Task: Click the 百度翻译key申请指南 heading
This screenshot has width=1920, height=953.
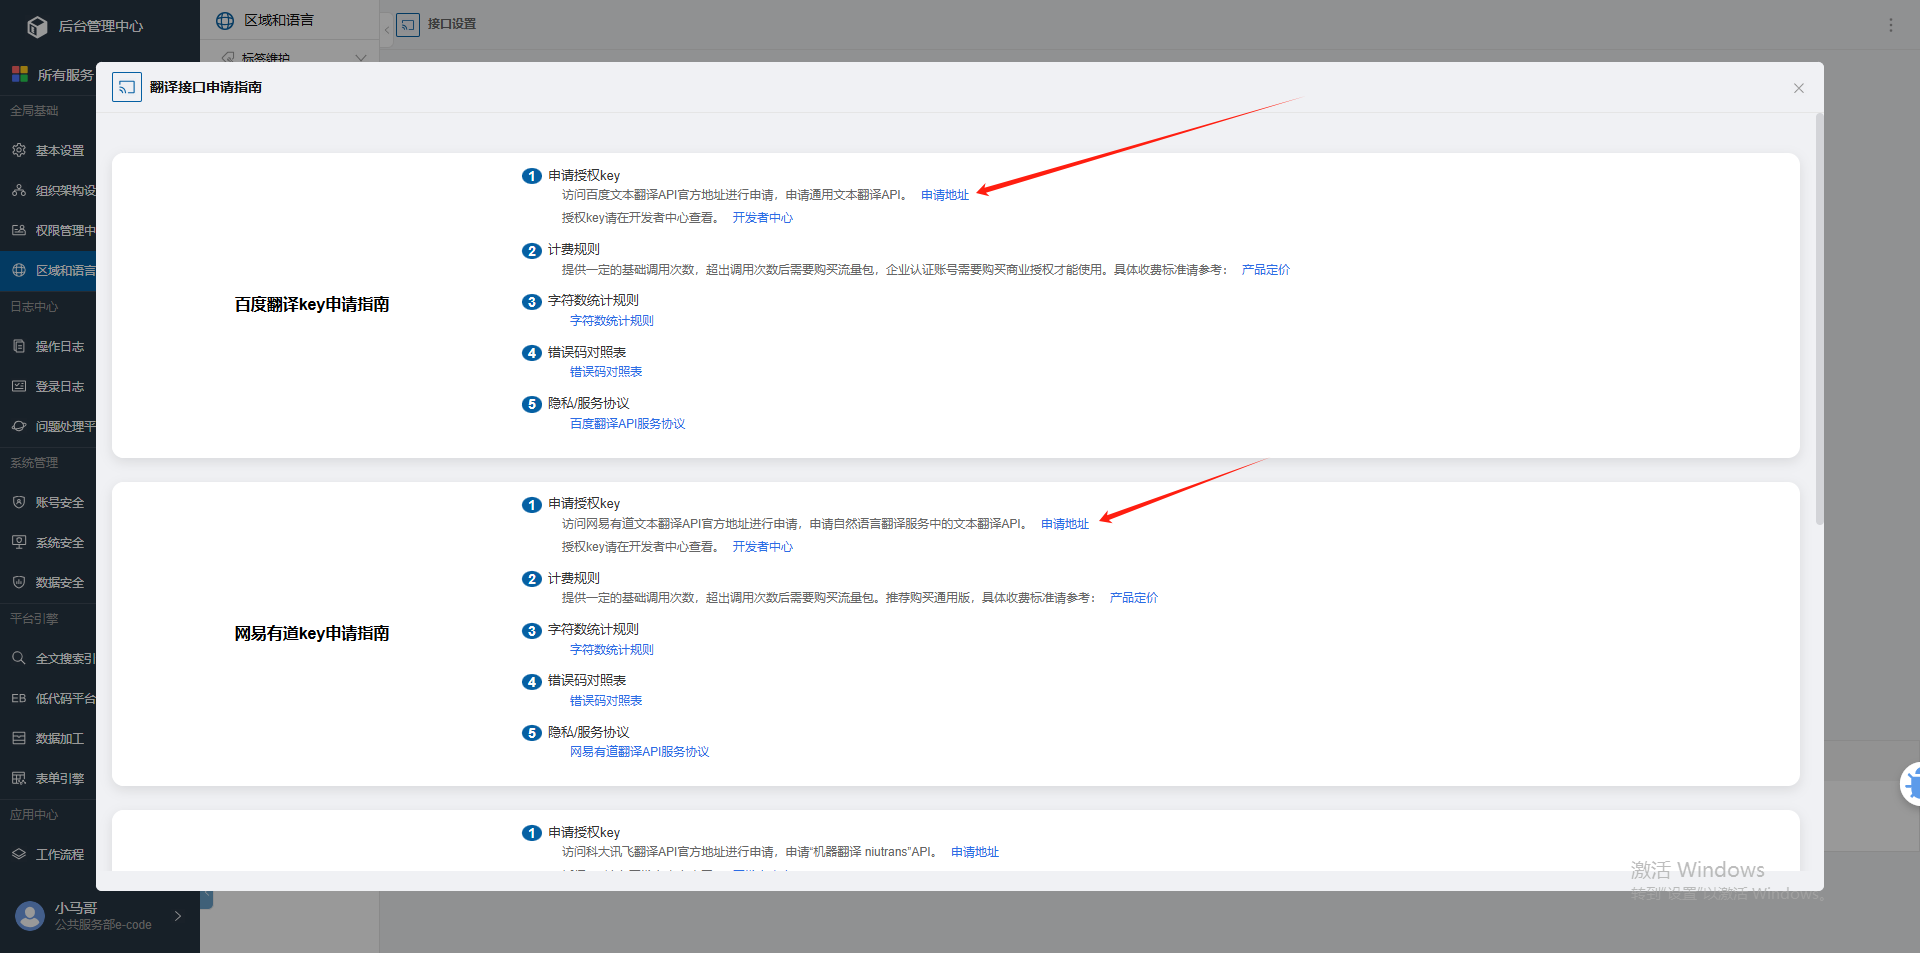Action: [312, 305]
